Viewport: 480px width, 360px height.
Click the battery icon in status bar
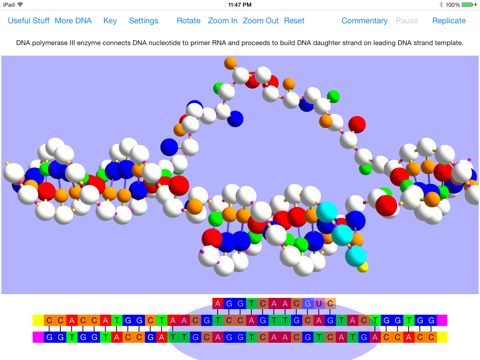(468, 5)
